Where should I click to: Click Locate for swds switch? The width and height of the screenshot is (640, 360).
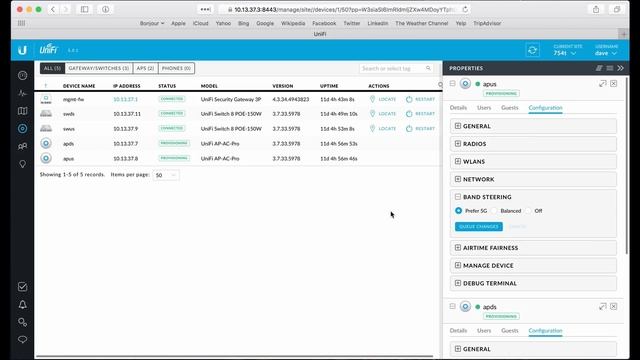coord(383,114)
